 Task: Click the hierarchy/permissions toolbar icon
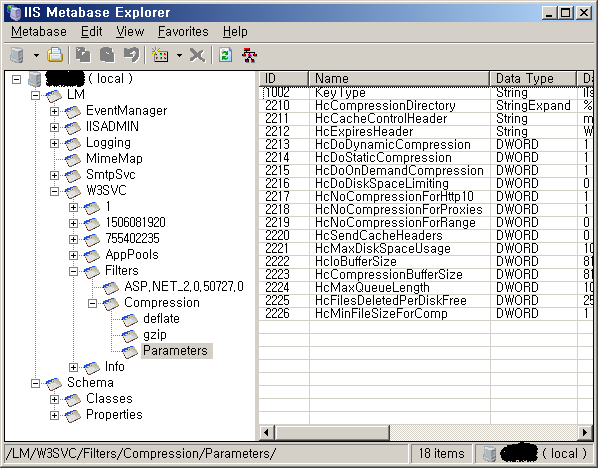click(x=249, y=55)
